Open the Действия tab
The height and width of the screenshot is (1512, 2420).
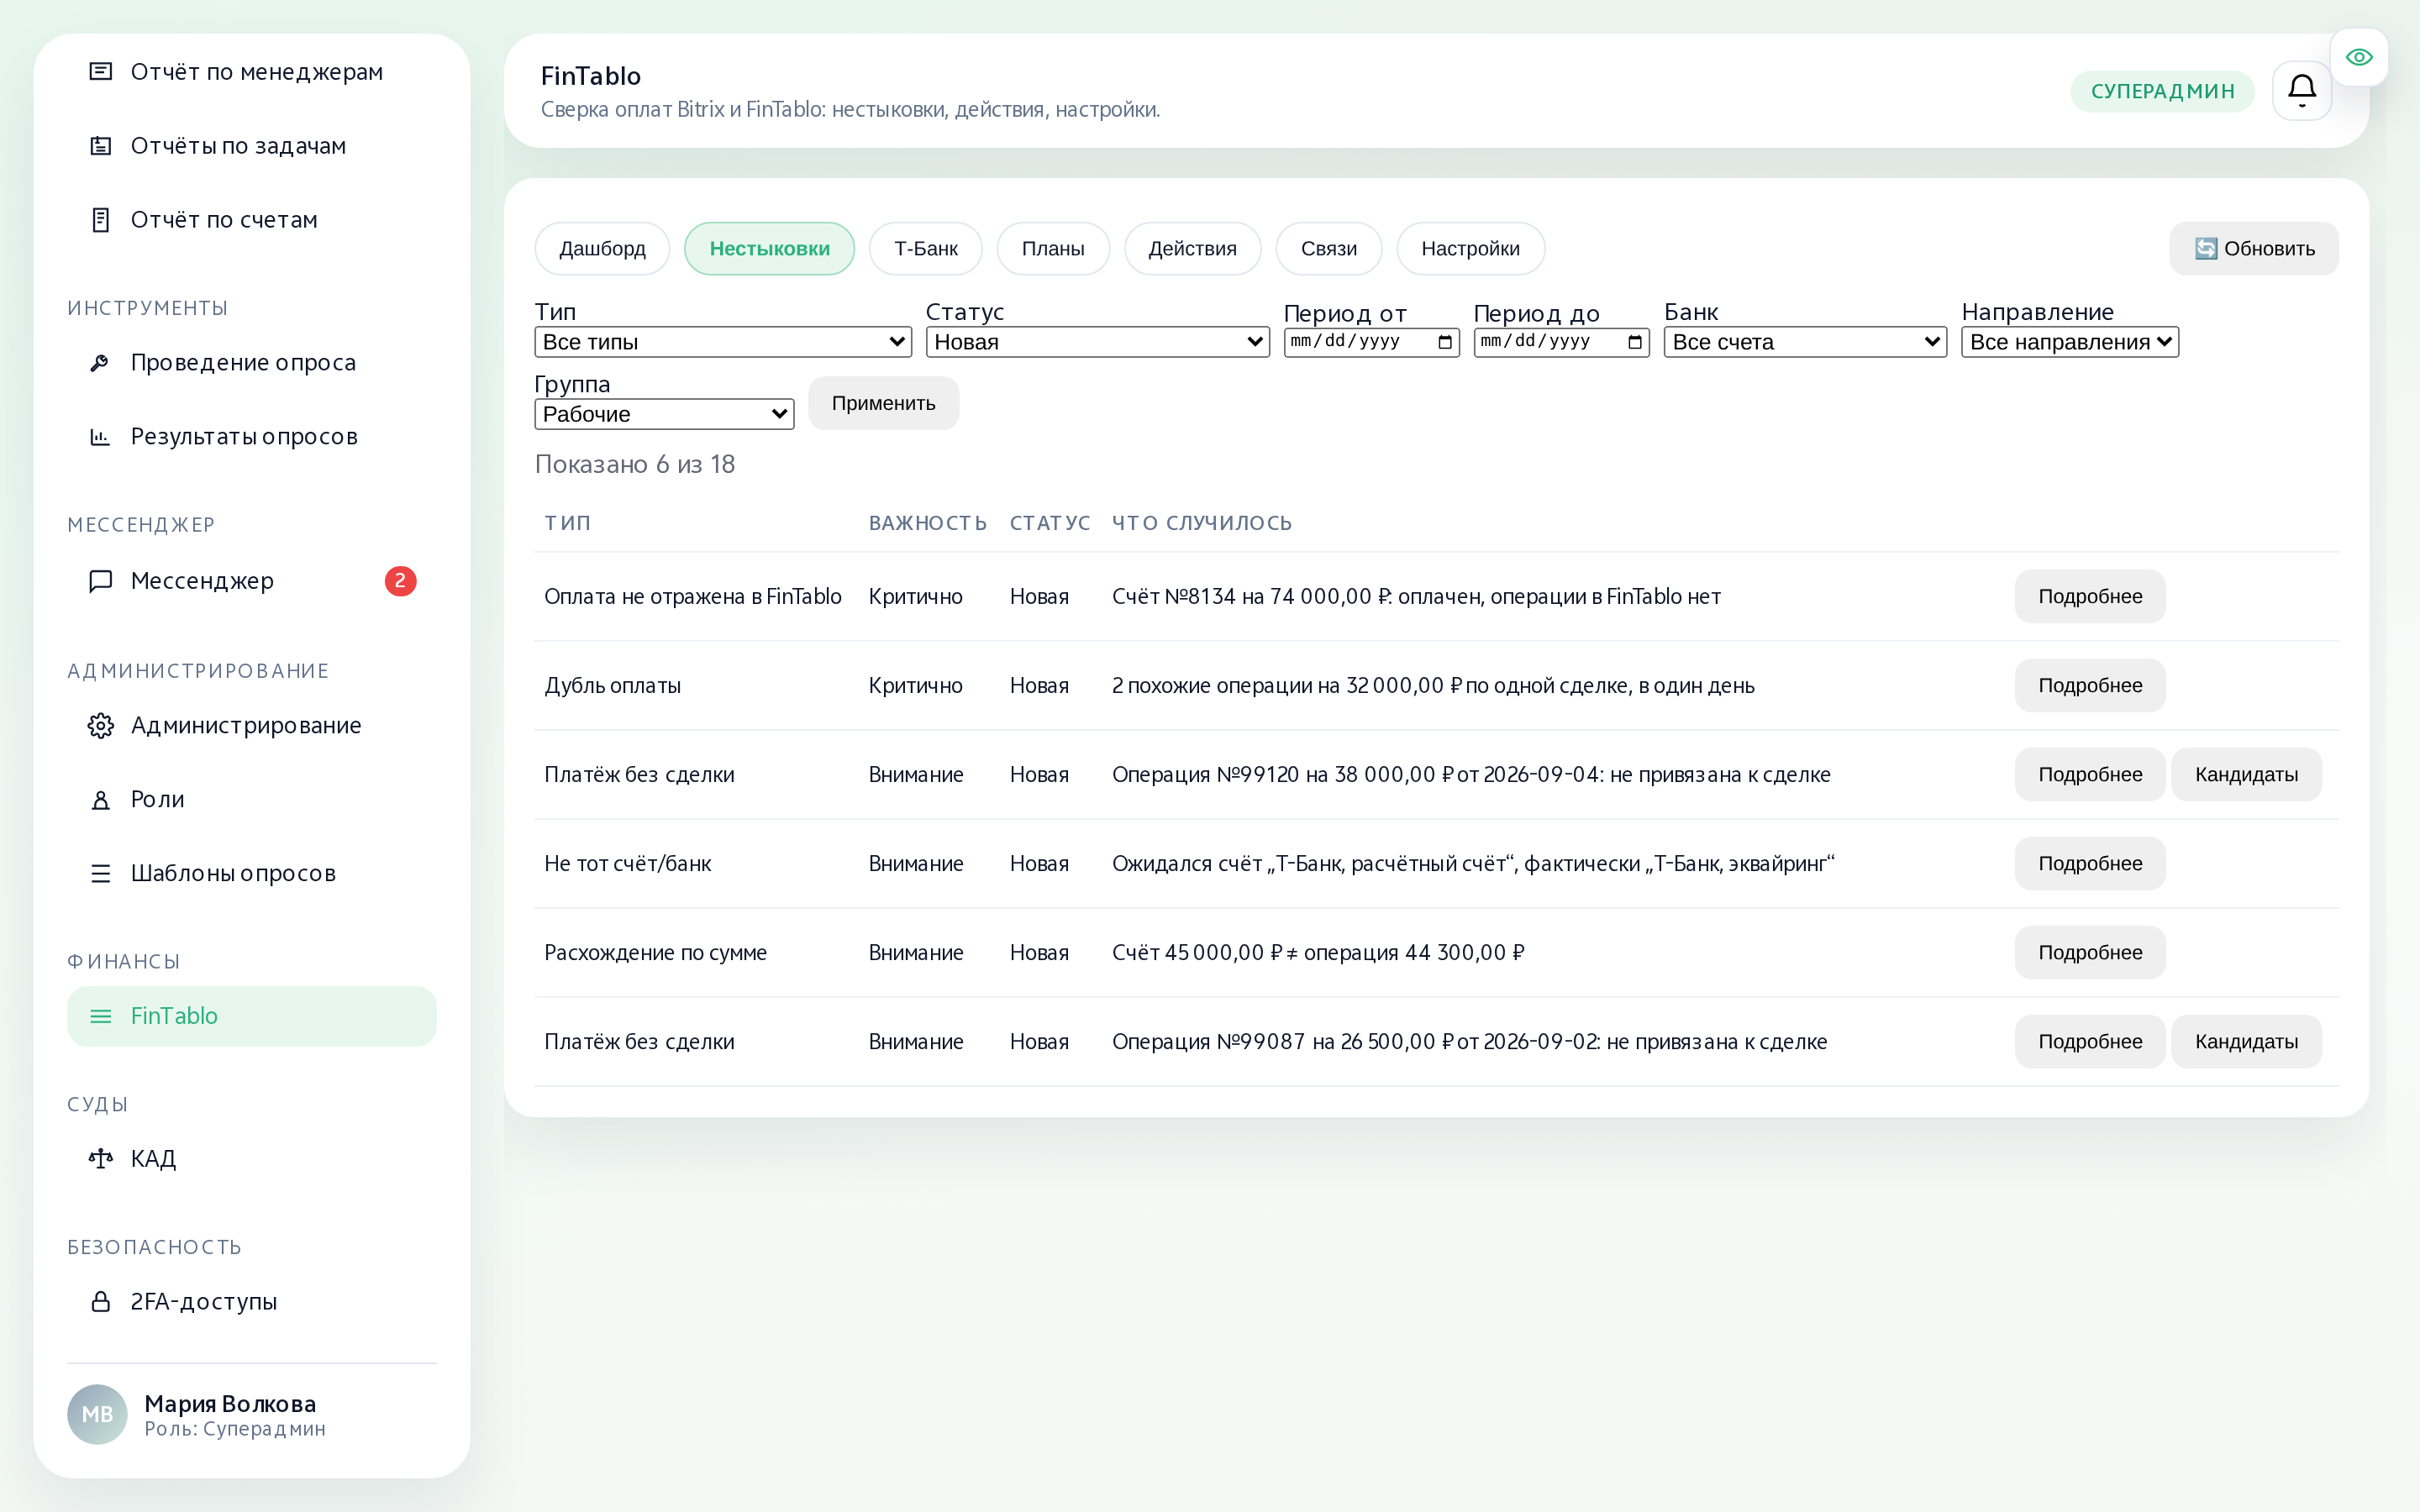1192,248
